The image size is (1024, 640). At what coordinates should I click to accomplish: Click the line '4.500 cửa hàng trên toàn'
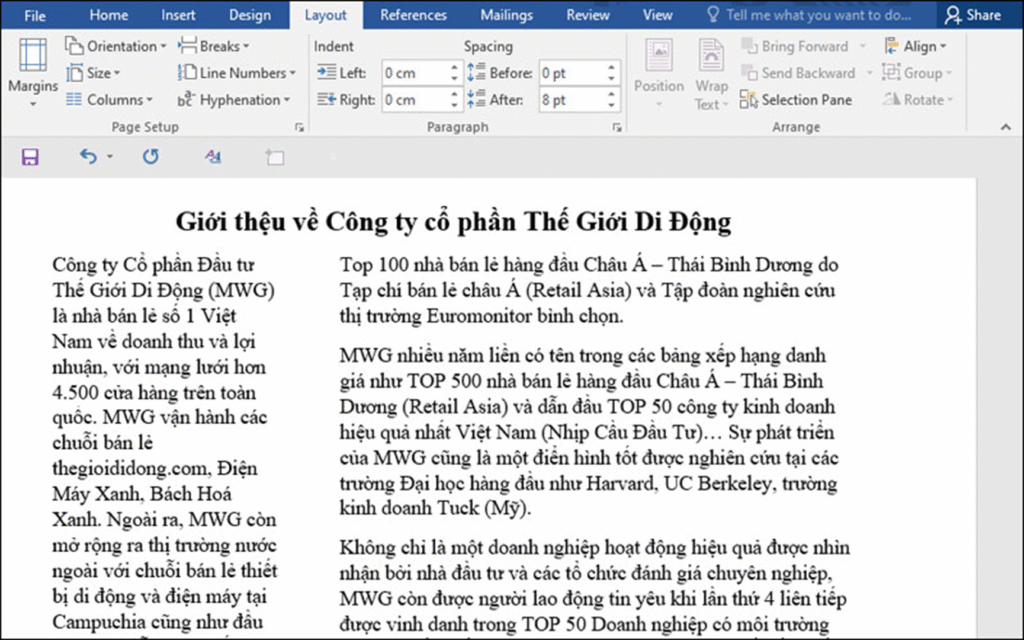click(154, 392)
